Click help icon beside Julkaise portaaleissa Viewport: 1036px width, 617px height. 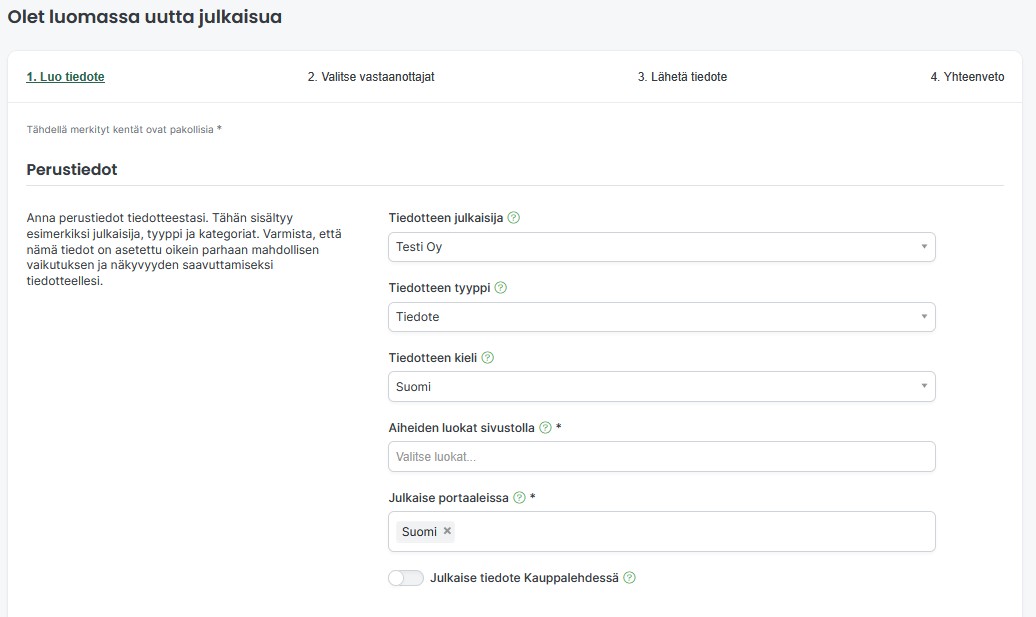coord(519,497)
